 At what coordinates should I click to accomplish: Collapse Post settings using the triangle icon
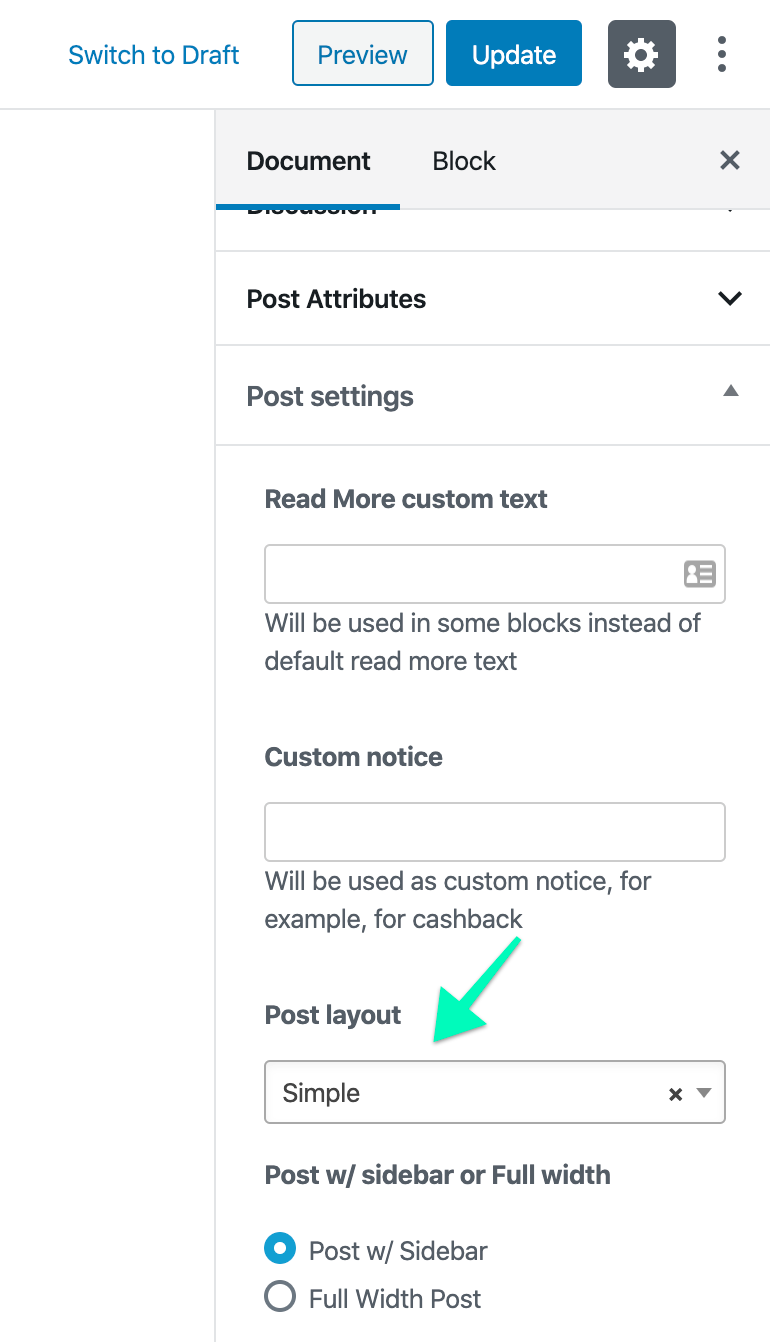point(731,391)
